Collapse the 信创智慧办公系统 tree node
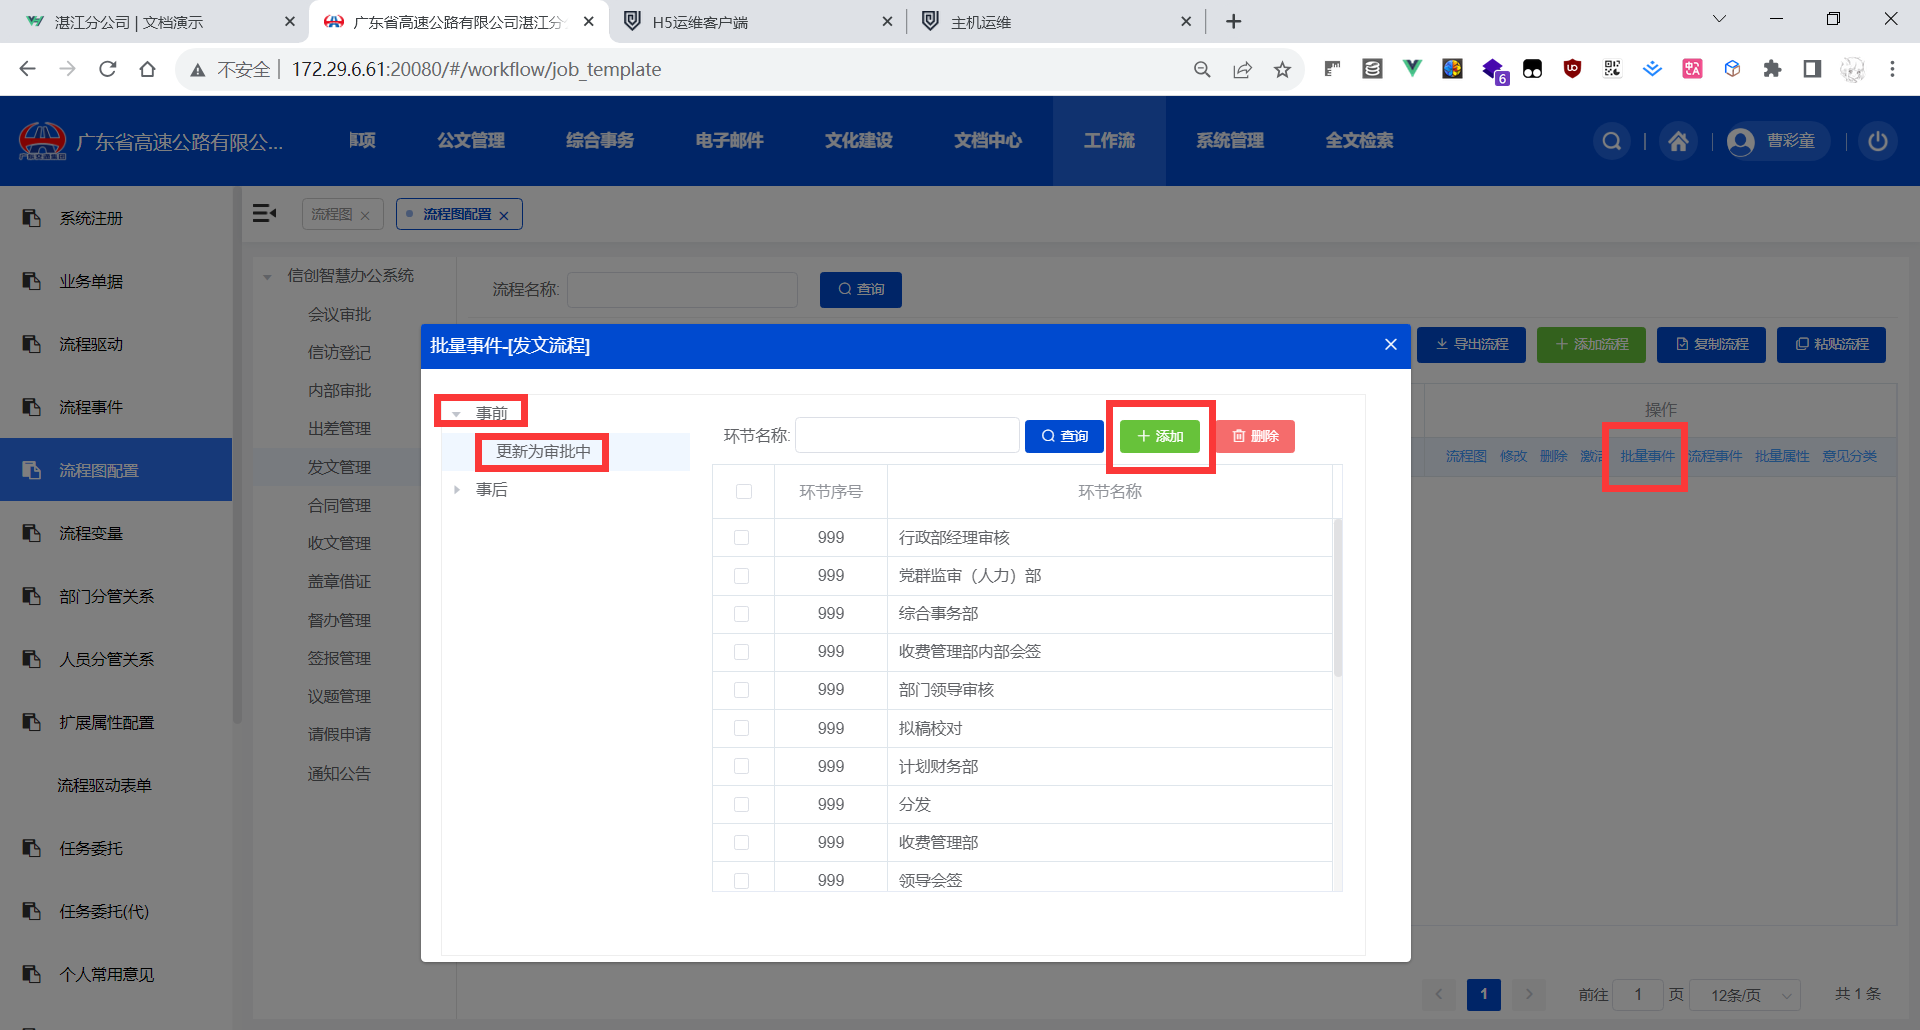 (267, 276)
